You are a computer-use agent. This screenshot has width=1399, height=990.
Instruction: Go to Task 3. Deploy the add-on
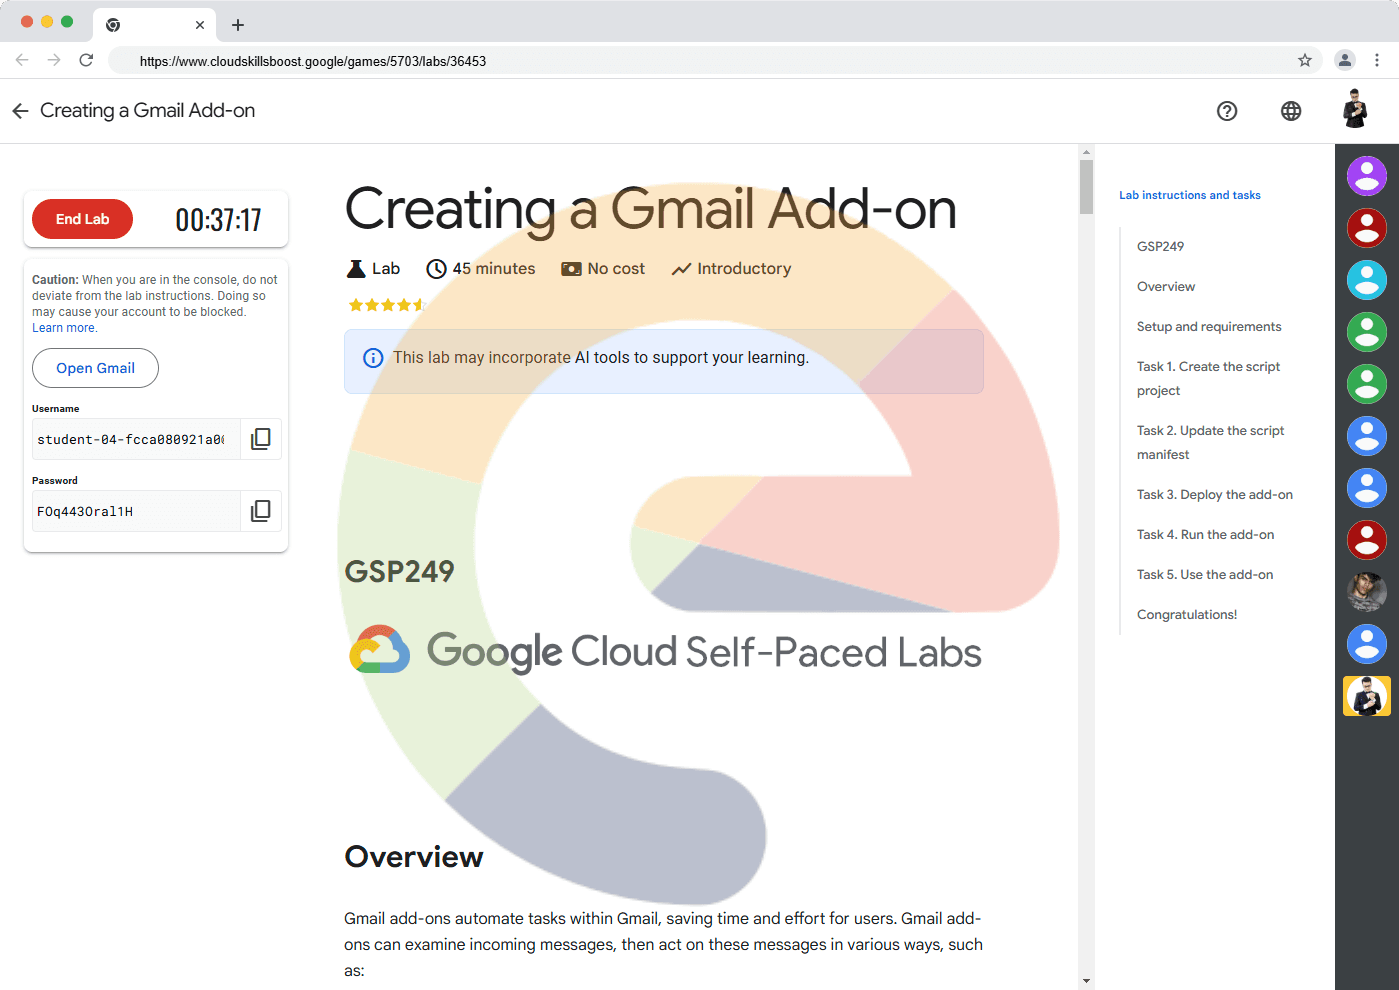click(1215, 494)
